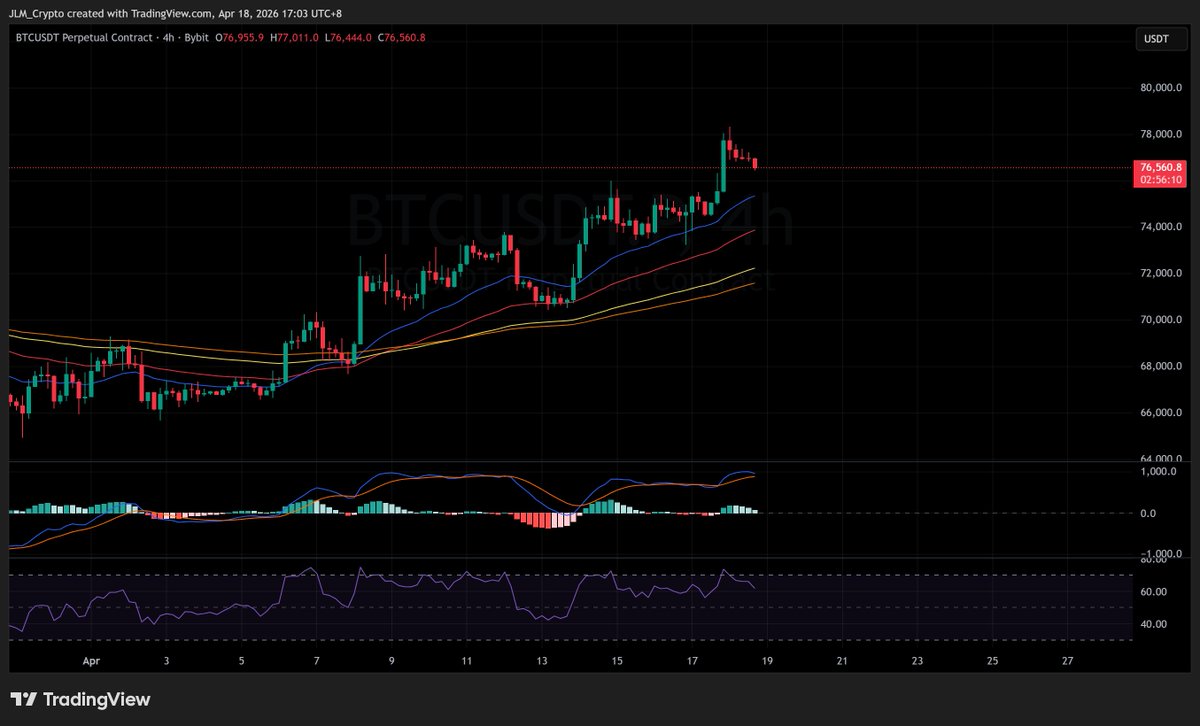Click the 70,000.0 price axis label
The image size is (1200, 726).
[x=1160, y=320]
